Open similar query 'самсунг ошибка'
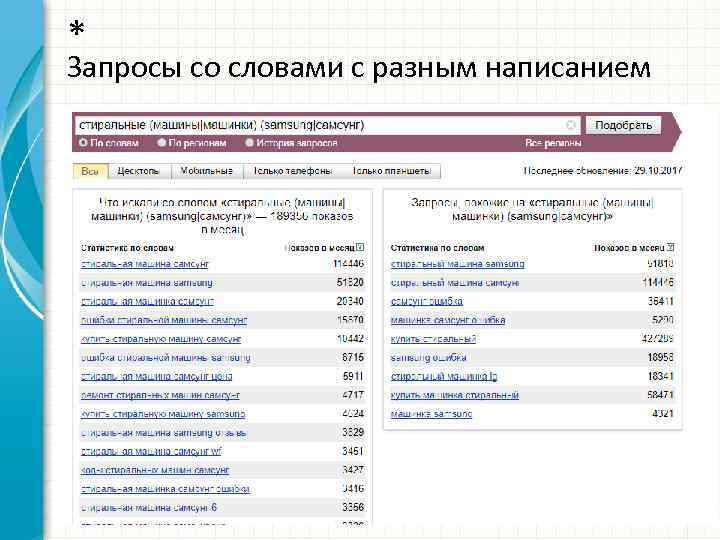Screen dimensions: 720x540 (427, 302)
